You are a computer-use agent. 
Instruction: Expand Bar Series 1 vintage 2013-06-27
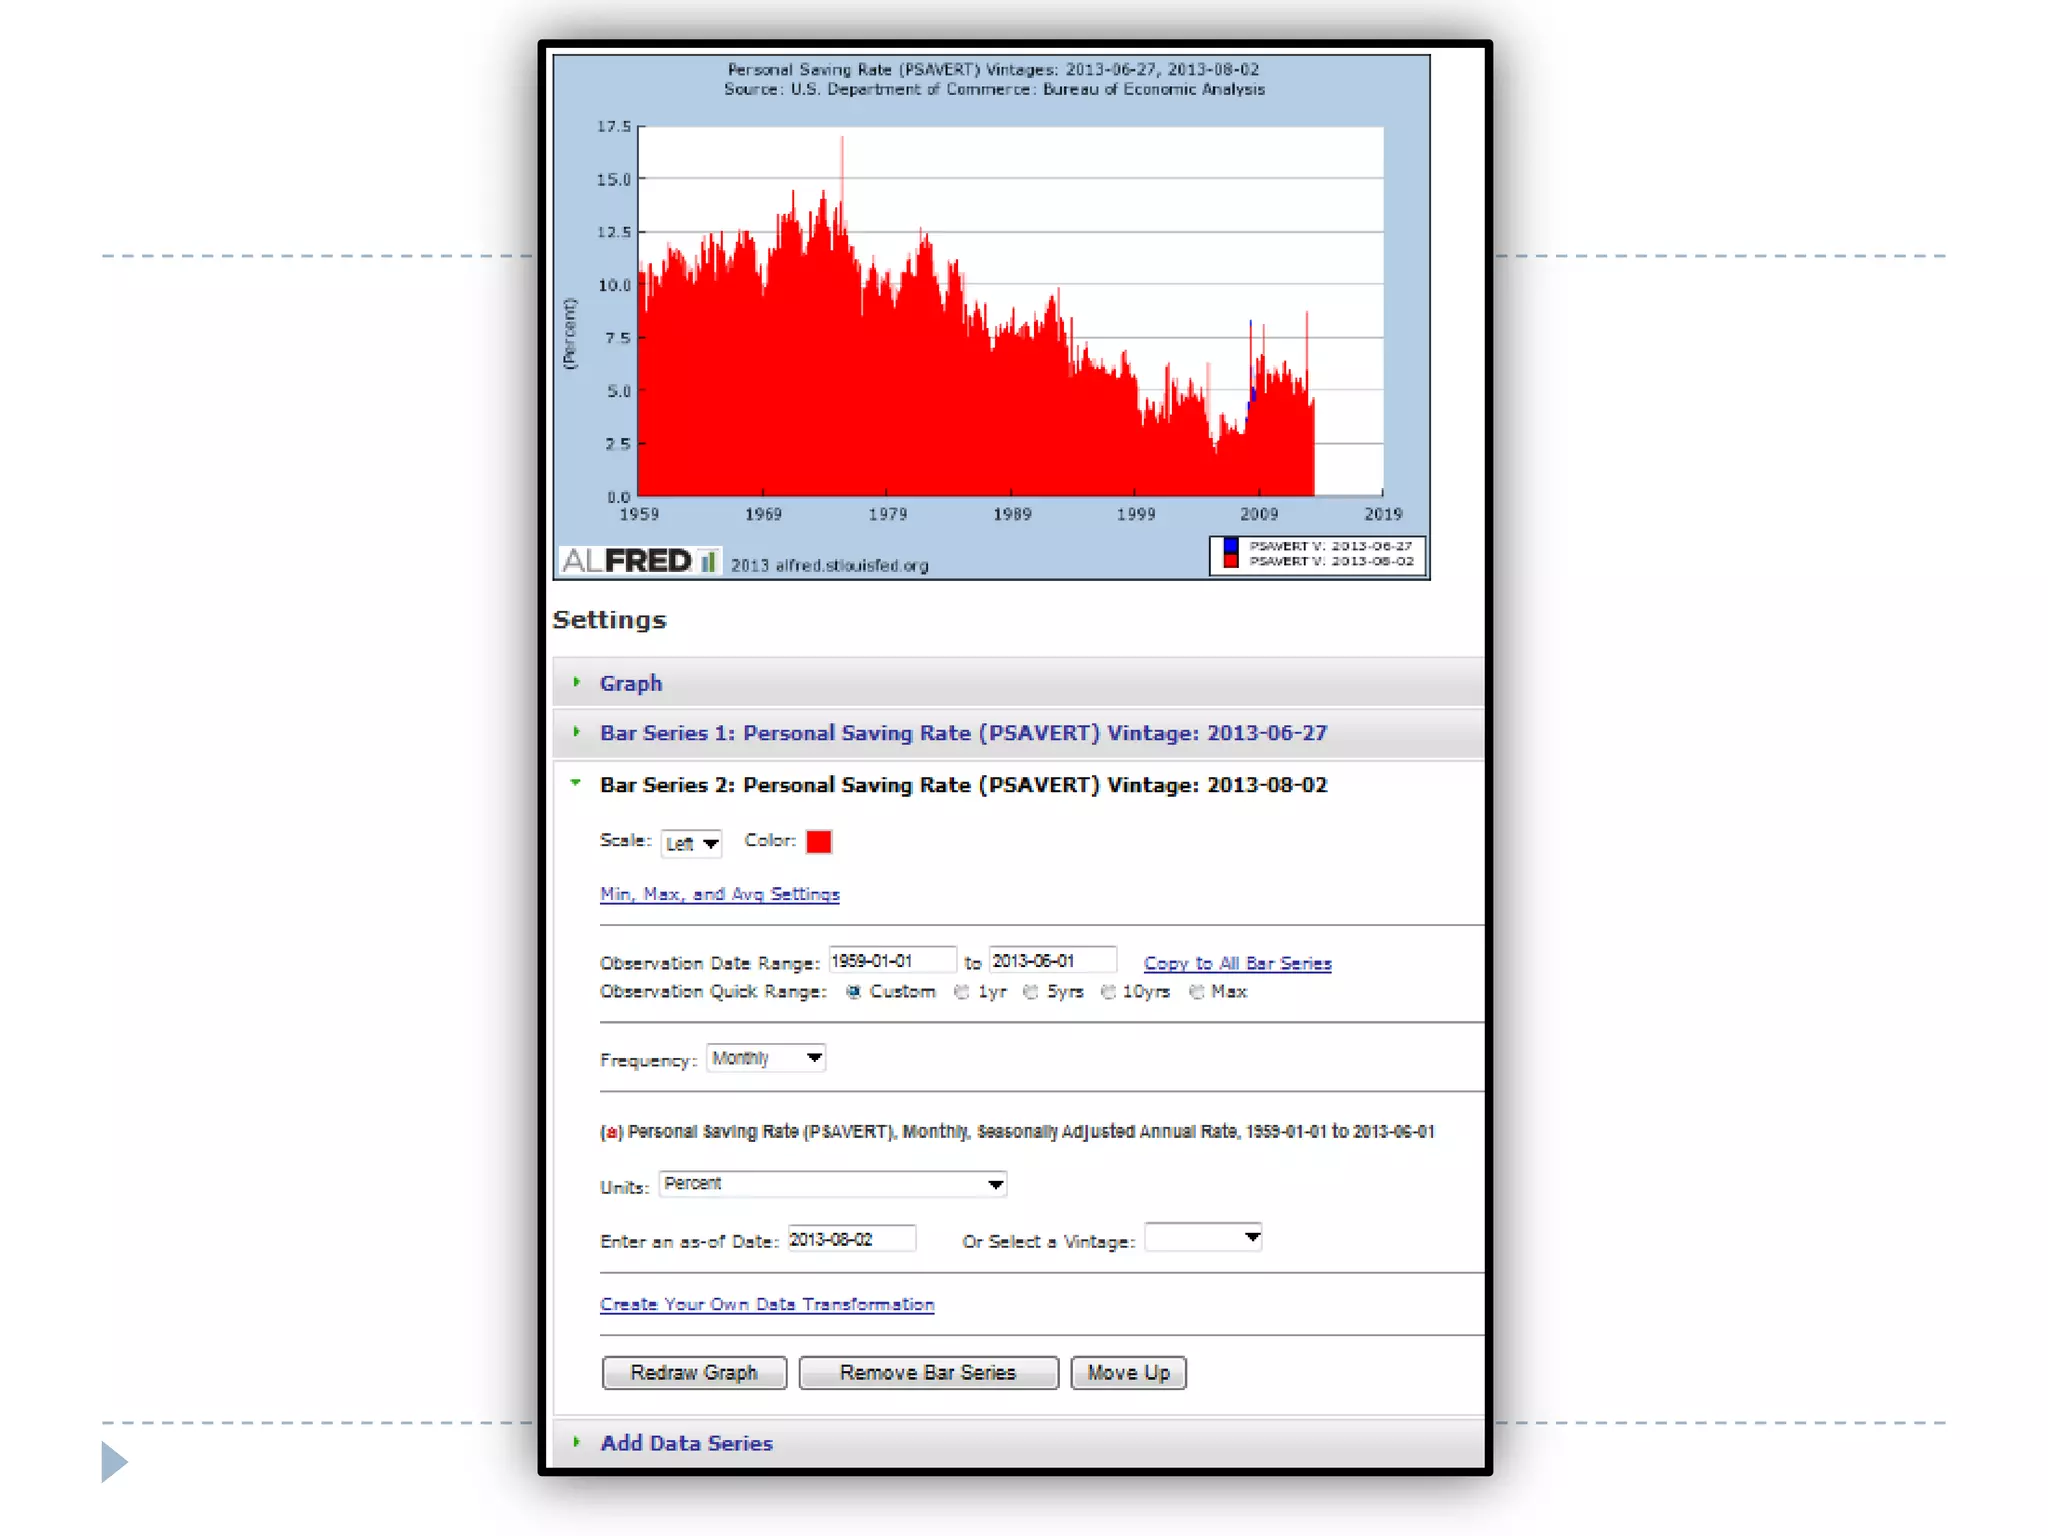[962, 733]
